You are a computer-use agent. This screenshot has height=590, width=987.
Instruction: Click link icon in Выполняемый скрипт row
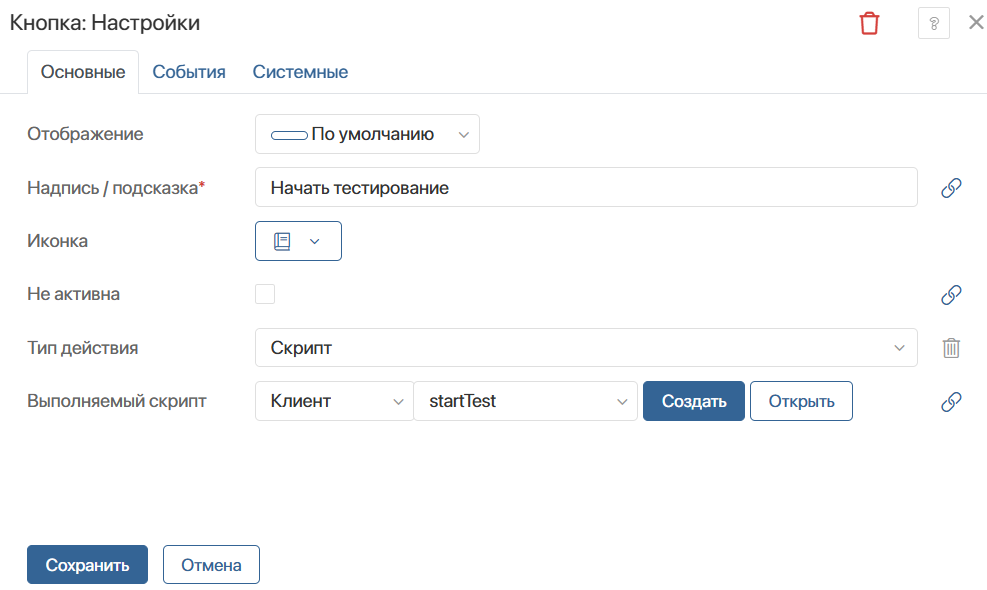[x=951, y=401]
